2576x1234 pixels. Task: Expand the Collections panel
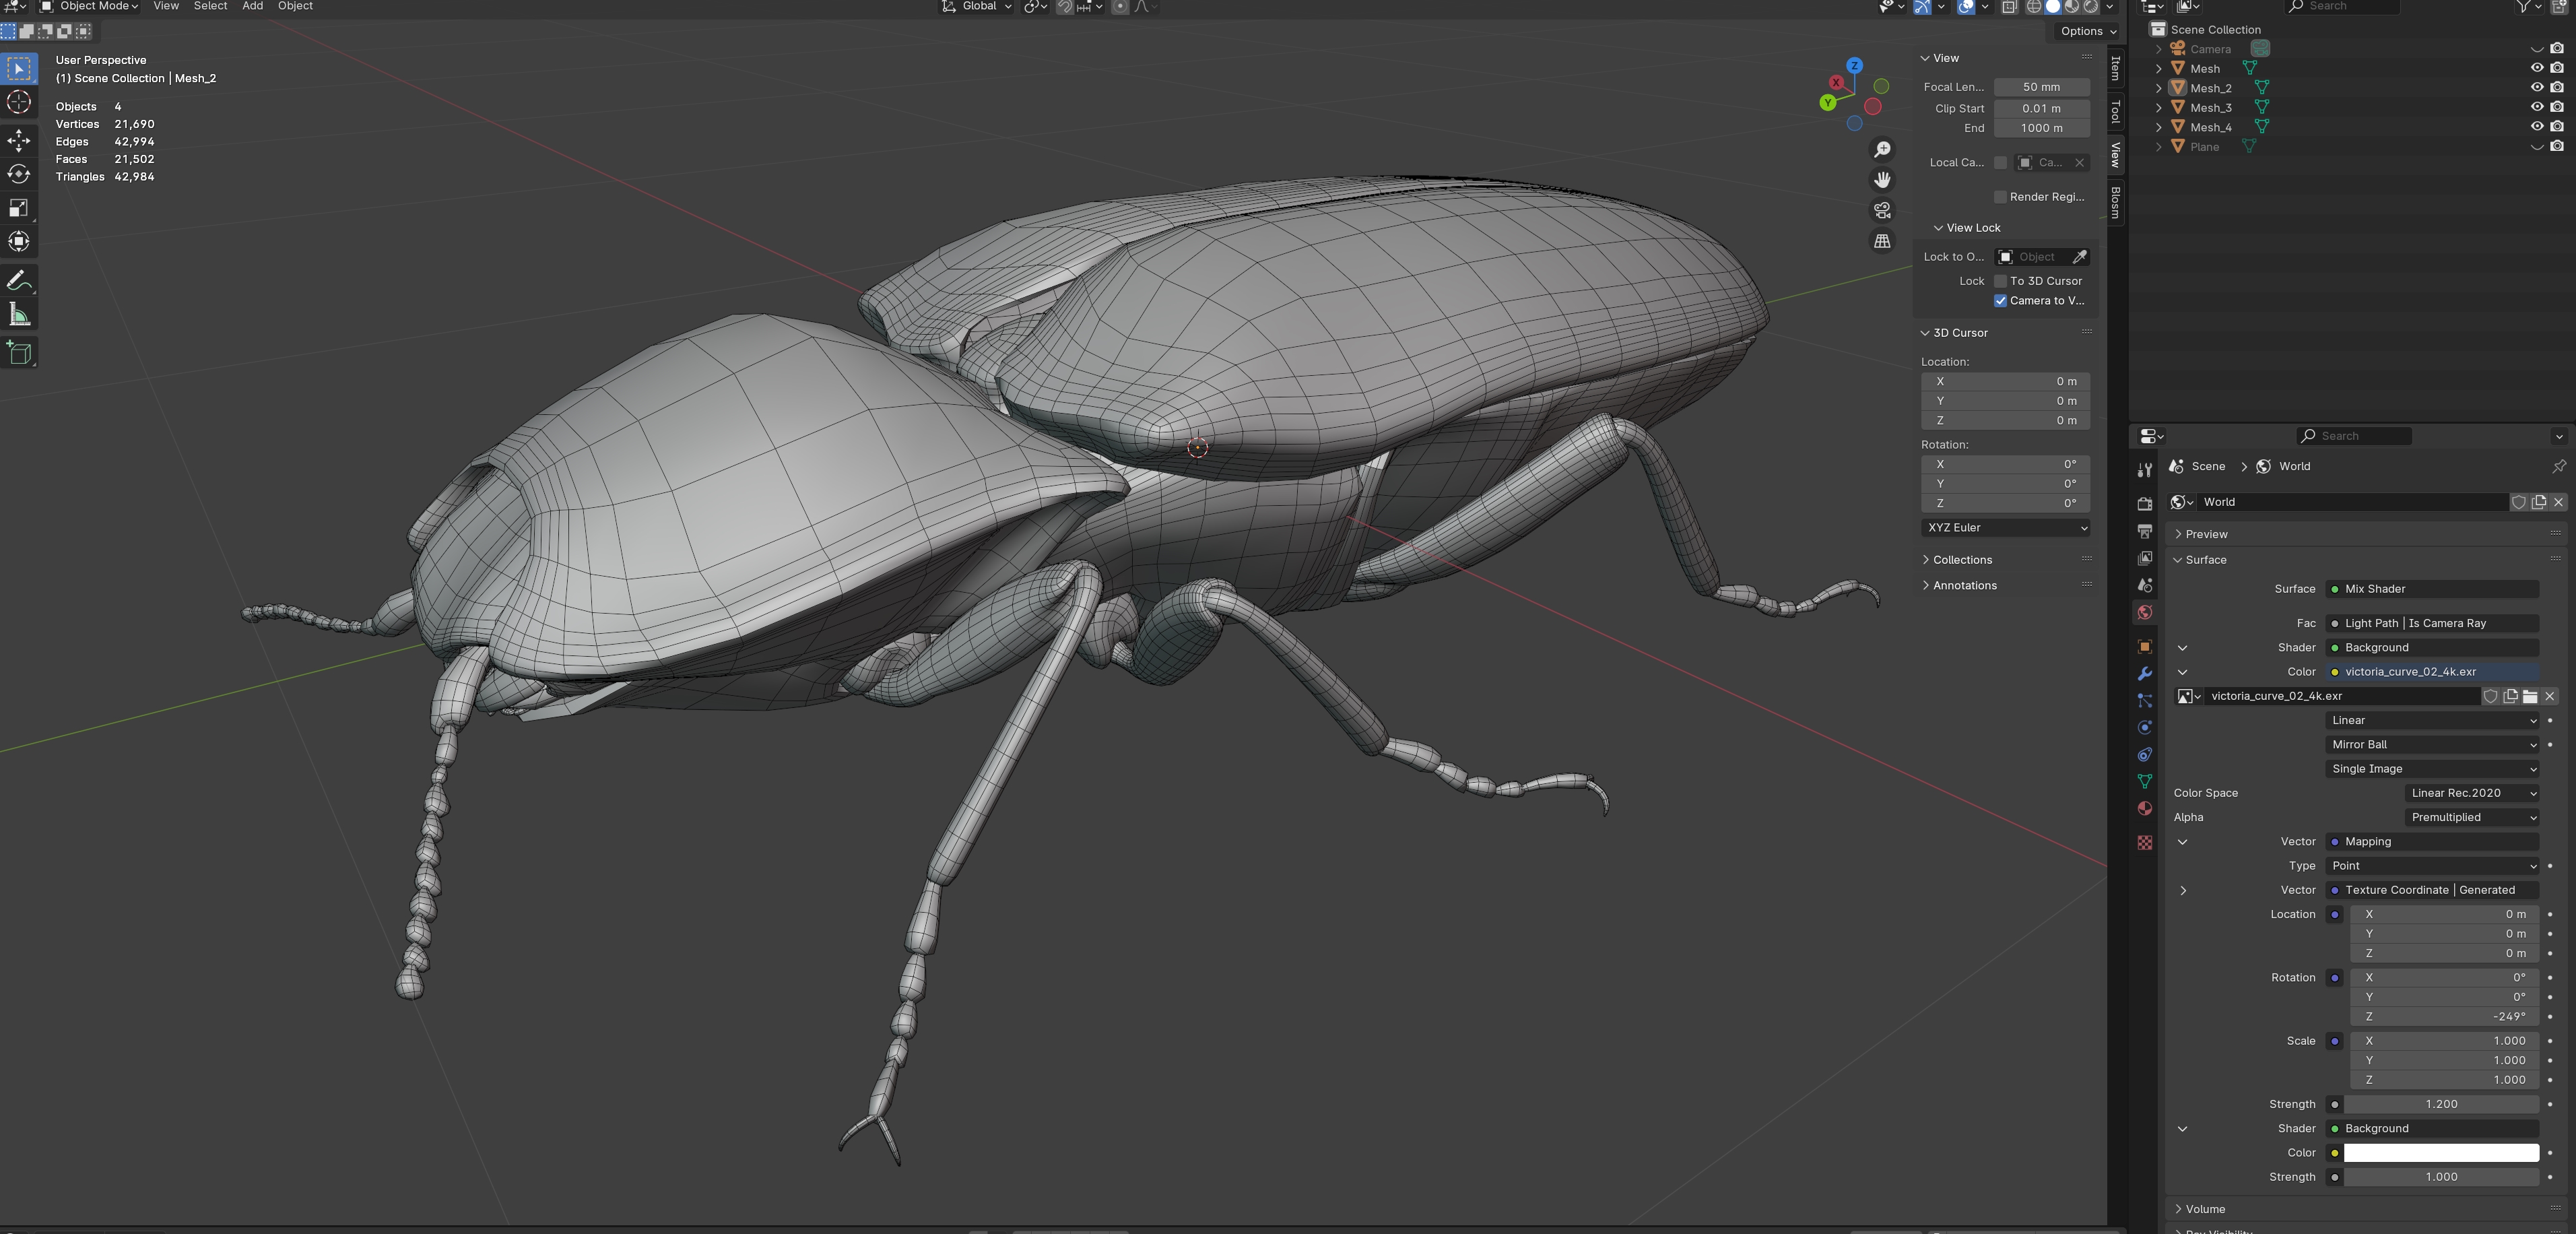click(x=1961, y=560)
